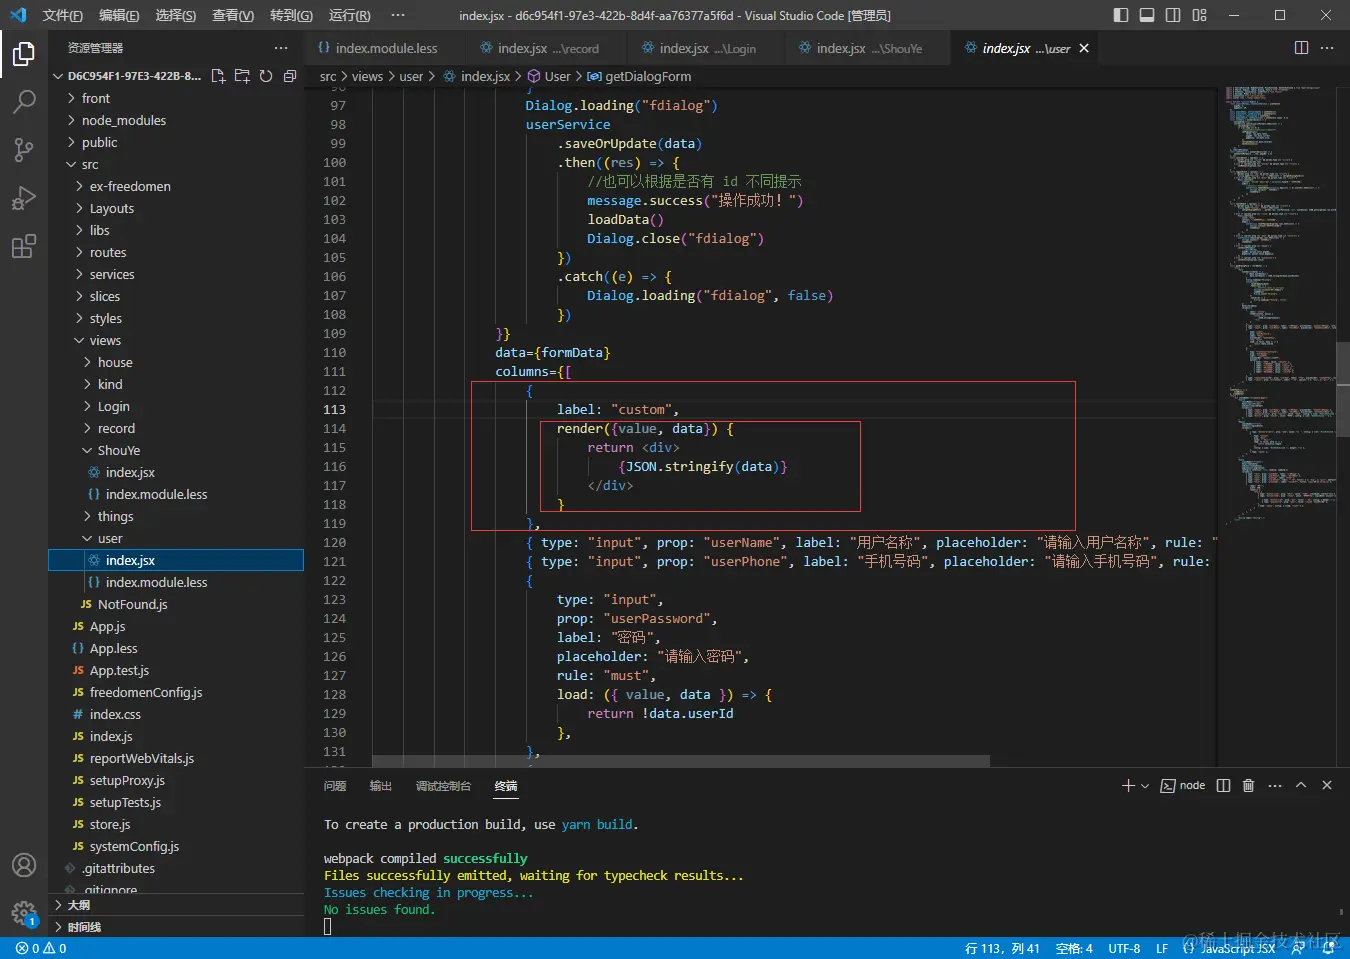This screenshot has height=959, width=1350.
Task: Open the 文件(F) menu
Action: click(x=62, y=15)
